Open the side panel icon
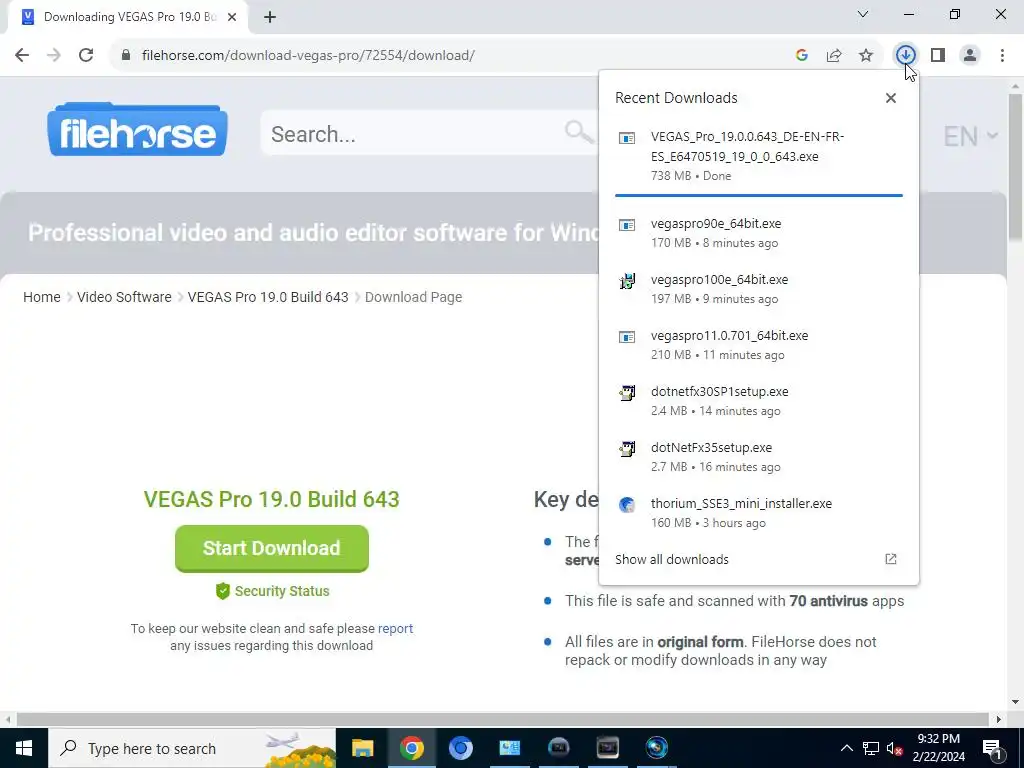 pos(938,55)
